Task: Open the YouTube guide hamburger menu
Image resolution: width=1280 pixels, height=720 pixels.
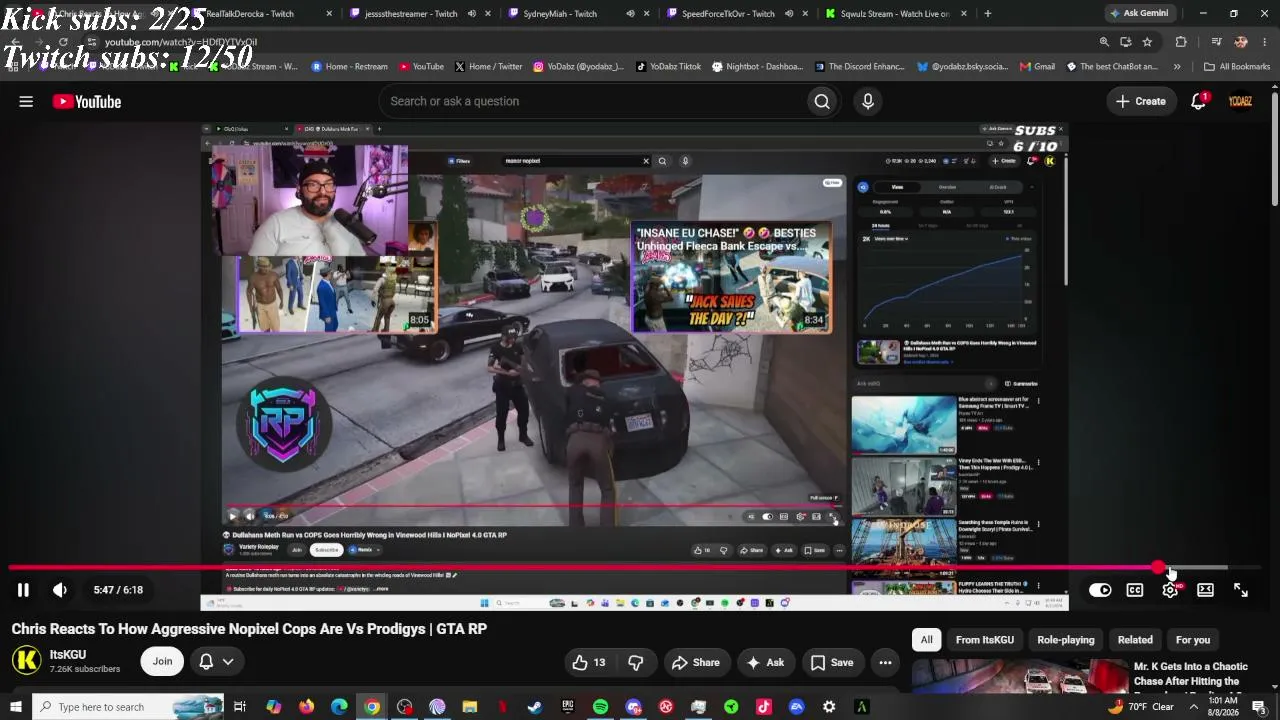Action: point(26,101)
